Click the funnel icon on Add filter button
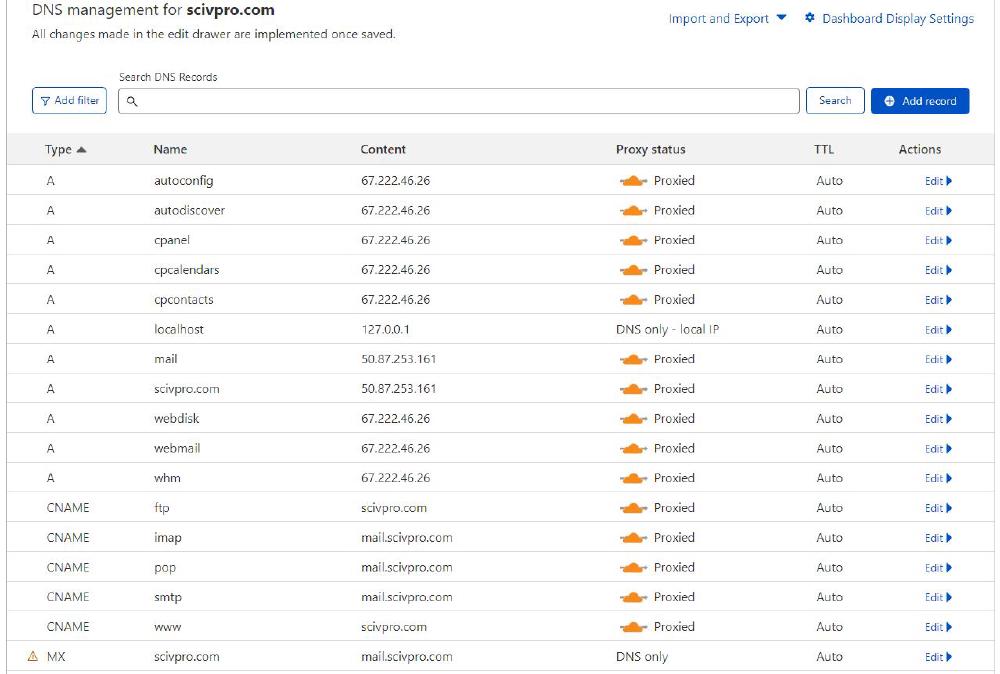Image resolution: width=1000 pixels, height=674 pixels. [x=45, y=101]
